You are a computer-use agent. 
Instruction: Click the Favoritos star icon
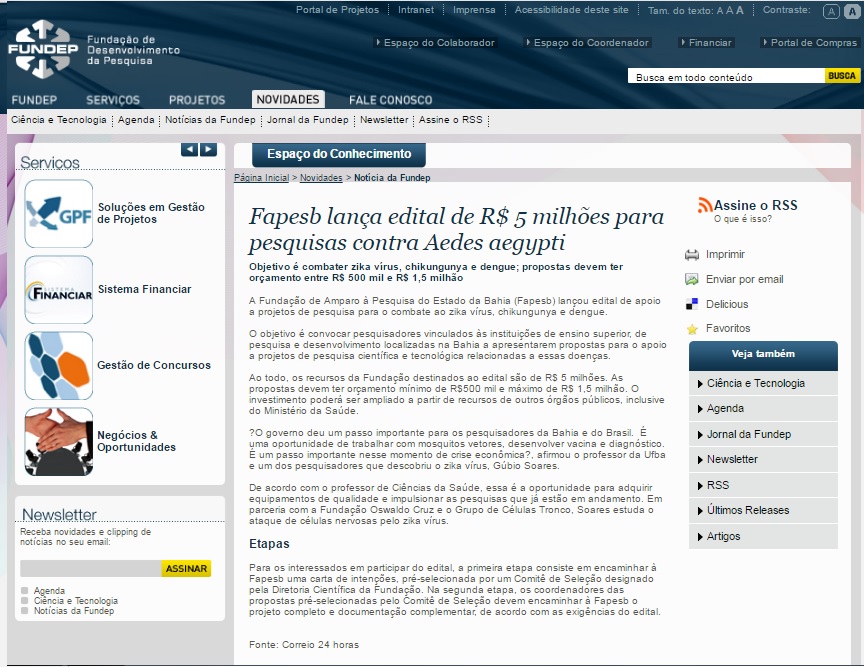pos(691,329)
